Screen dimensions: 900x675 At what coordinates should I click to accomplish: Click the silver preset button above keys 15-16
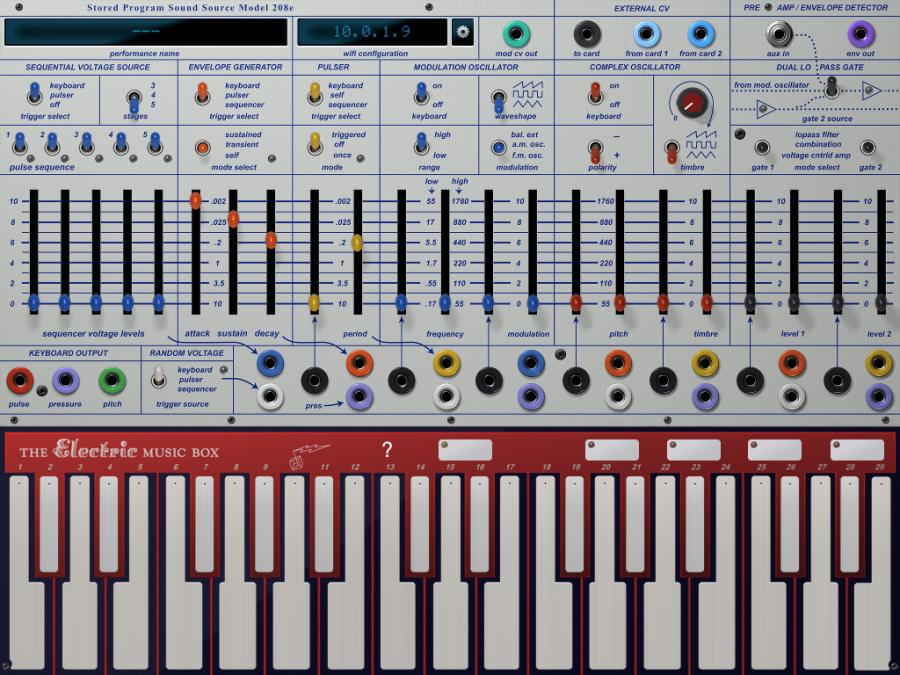pos(465,450)
